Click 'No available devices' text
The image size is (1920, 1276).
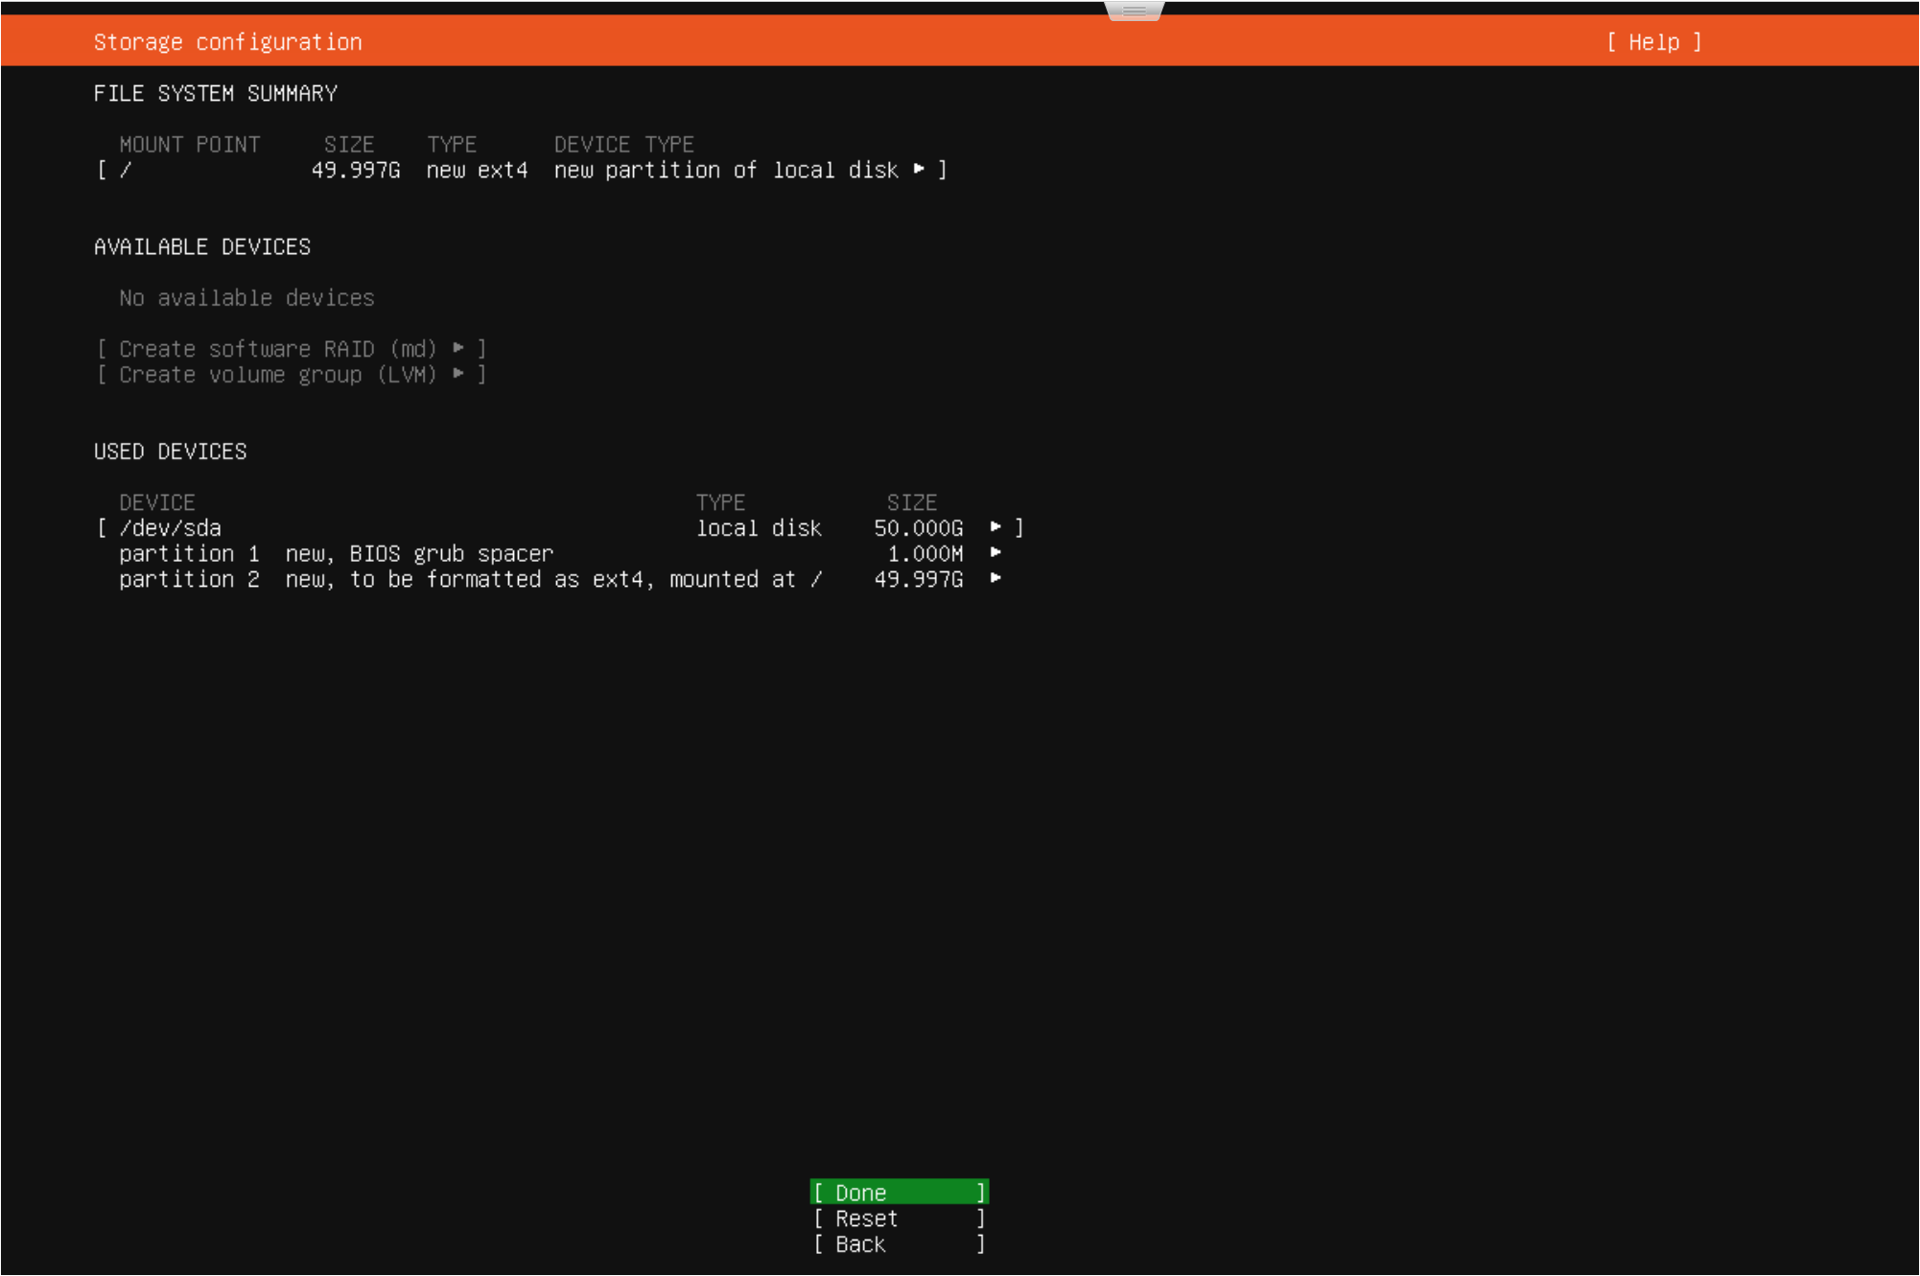[246, 298]
